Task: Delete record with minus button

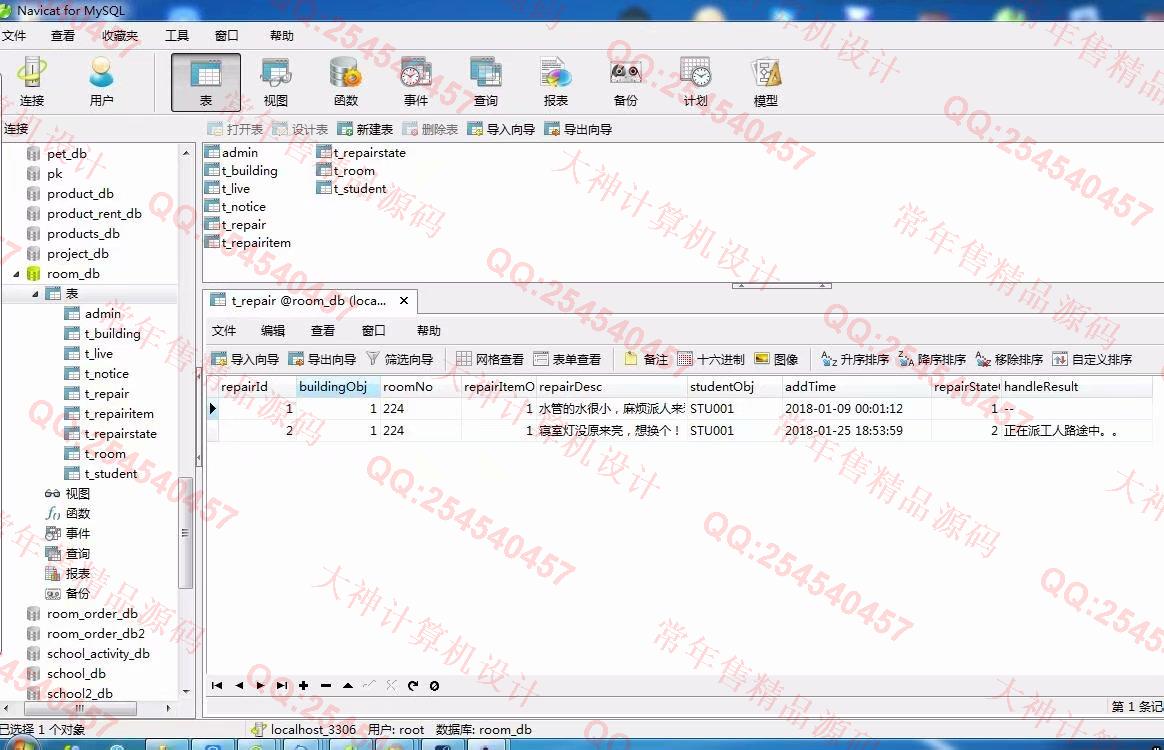Action: 326,685
